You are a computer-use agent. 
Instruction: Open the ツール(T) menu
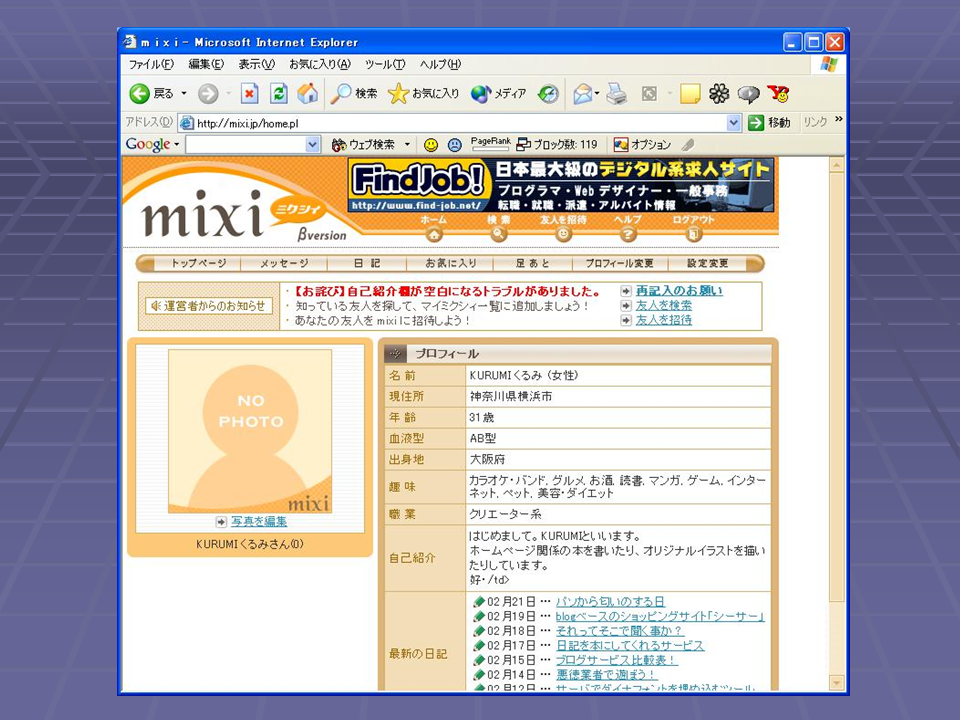tap(385, 64)
